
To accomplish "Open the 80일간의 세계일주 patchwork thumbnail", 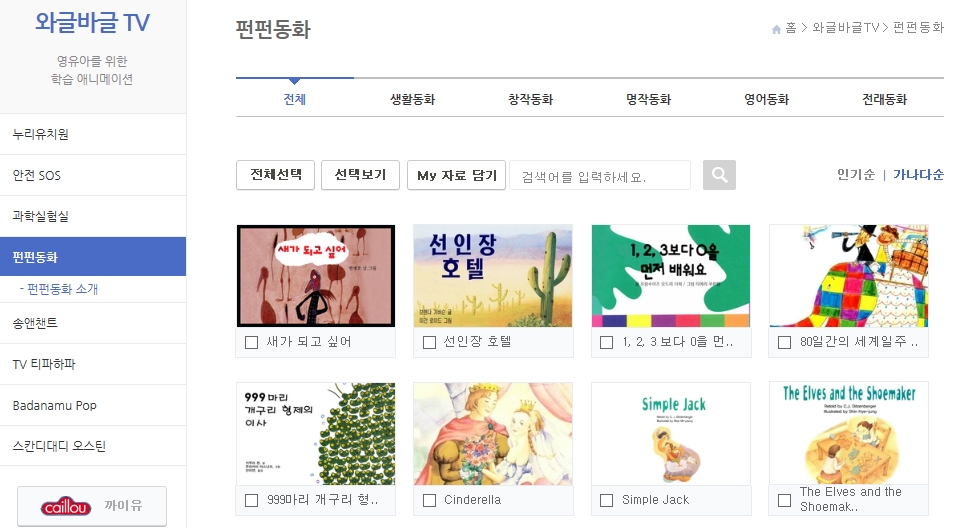I will pyautogui.click(x=849, y=276).
